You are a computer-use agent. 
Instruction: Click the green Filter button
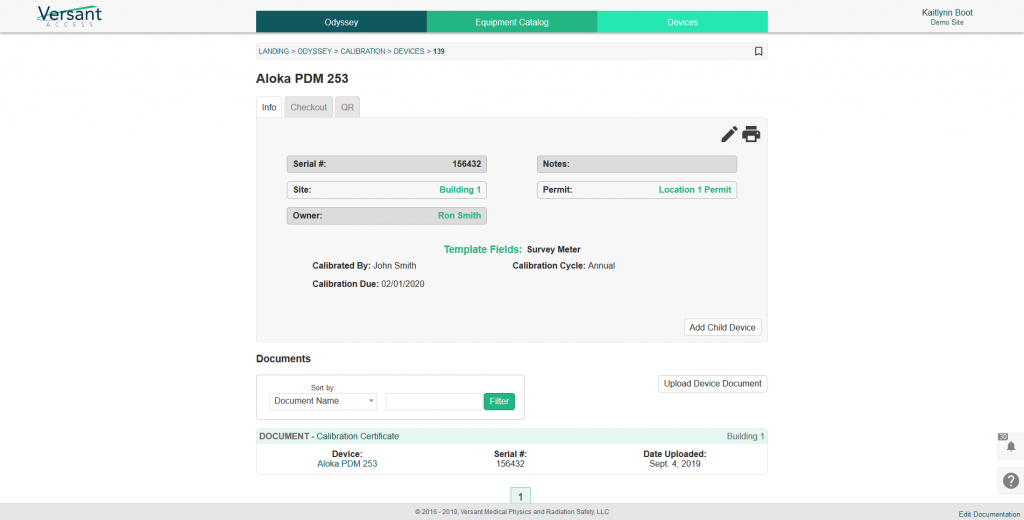click(499, 401)
